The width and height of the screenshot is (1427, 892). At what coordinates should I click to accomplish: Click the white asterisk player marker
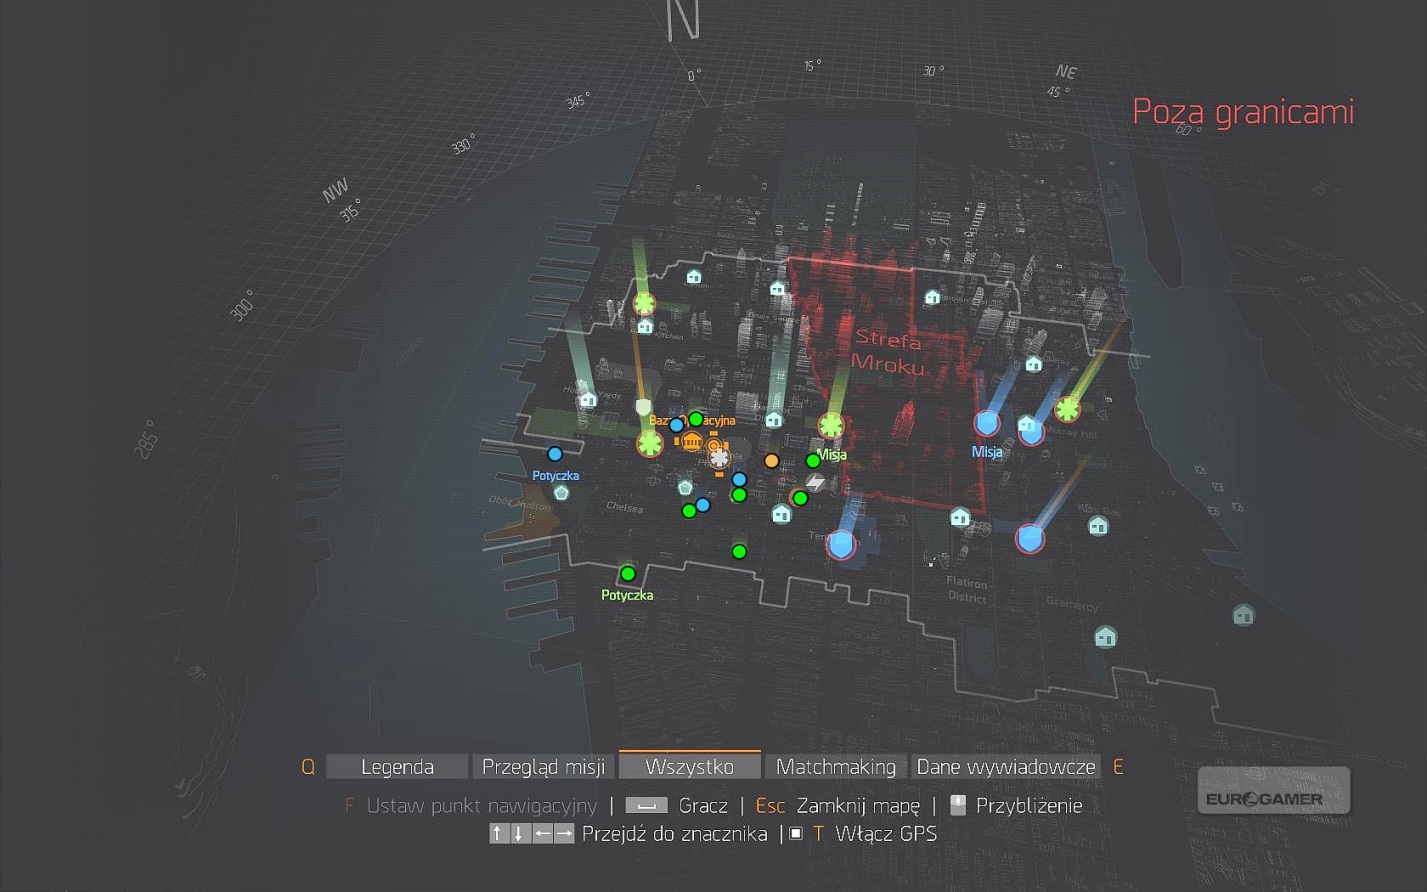coord(719,458)
